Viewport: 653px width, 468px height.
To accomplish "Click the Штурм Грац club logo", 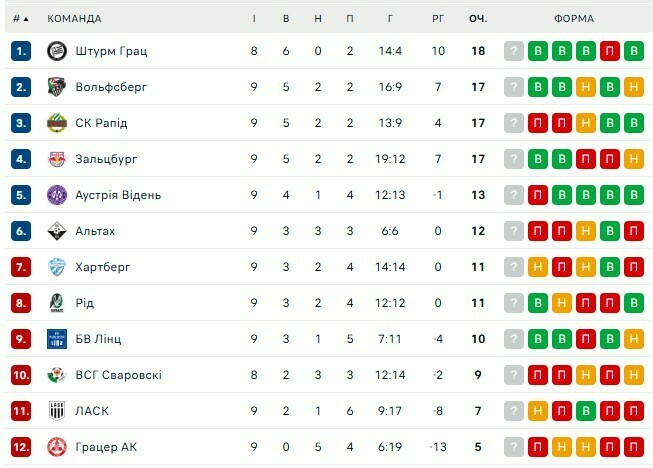I will pyautogui.click(x=56, y=51).
